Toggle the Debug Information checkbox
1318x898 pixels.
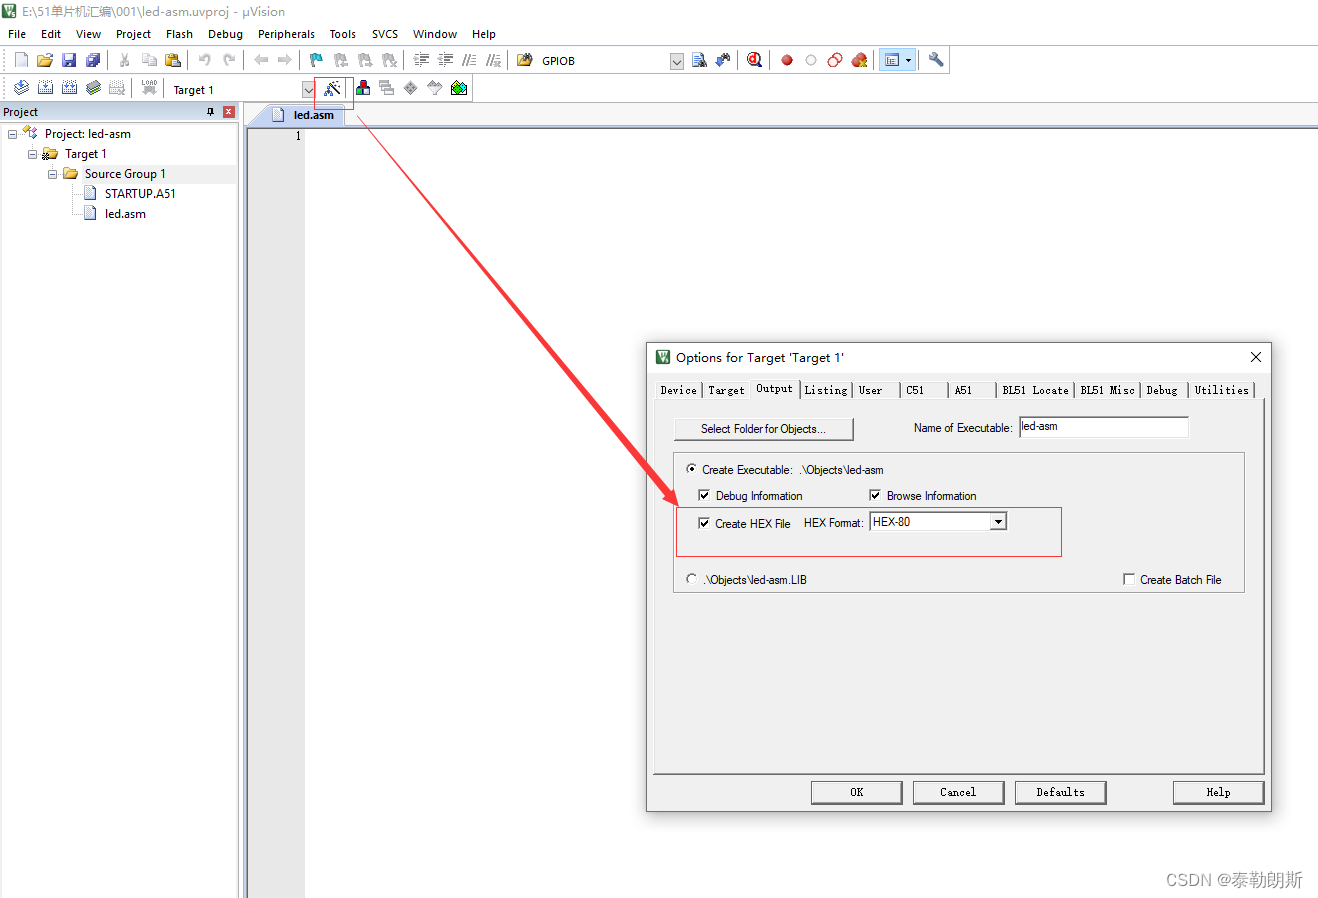704,495
